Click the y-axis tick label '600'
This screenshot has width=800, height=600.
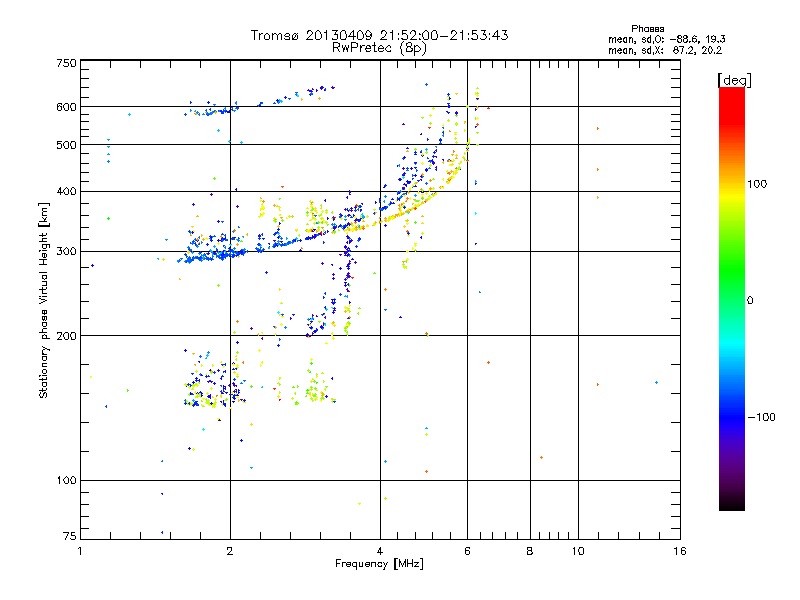point(67,107)
